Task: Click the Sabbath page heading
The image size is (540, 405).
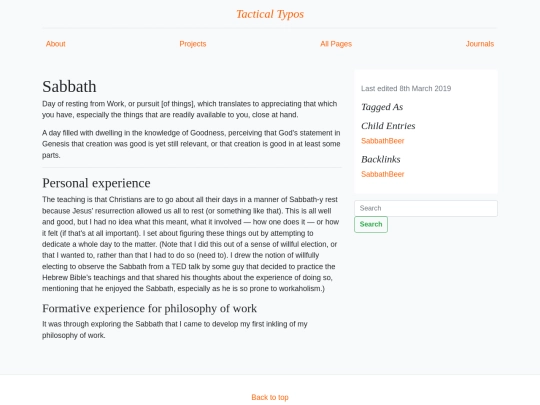Action: [x=69, y=86]
